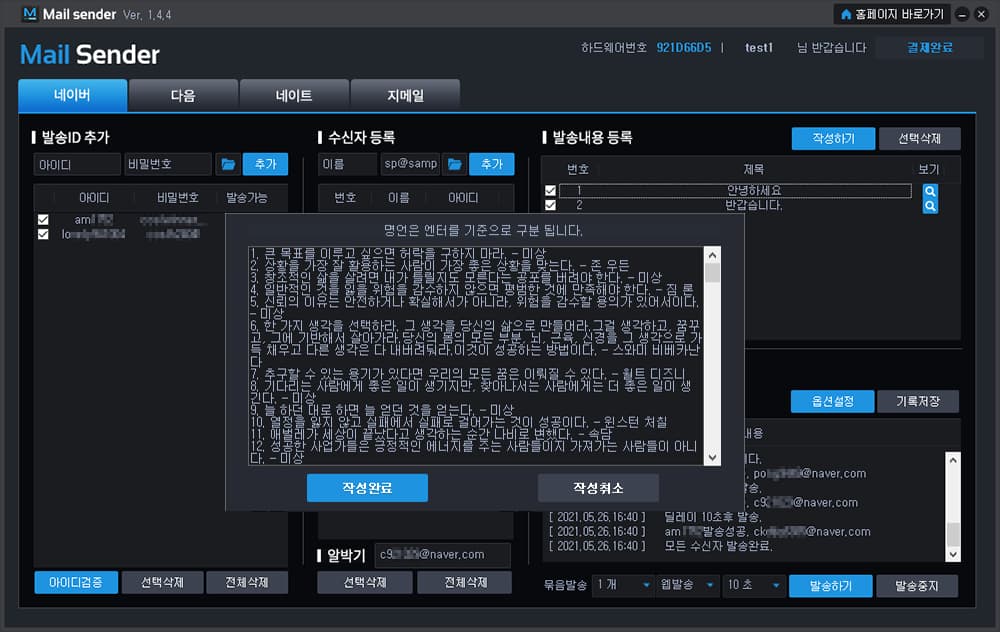1000x632 pixels.
Task: Toggle checkbox for second sender ID row
Action: coord(43,234)
